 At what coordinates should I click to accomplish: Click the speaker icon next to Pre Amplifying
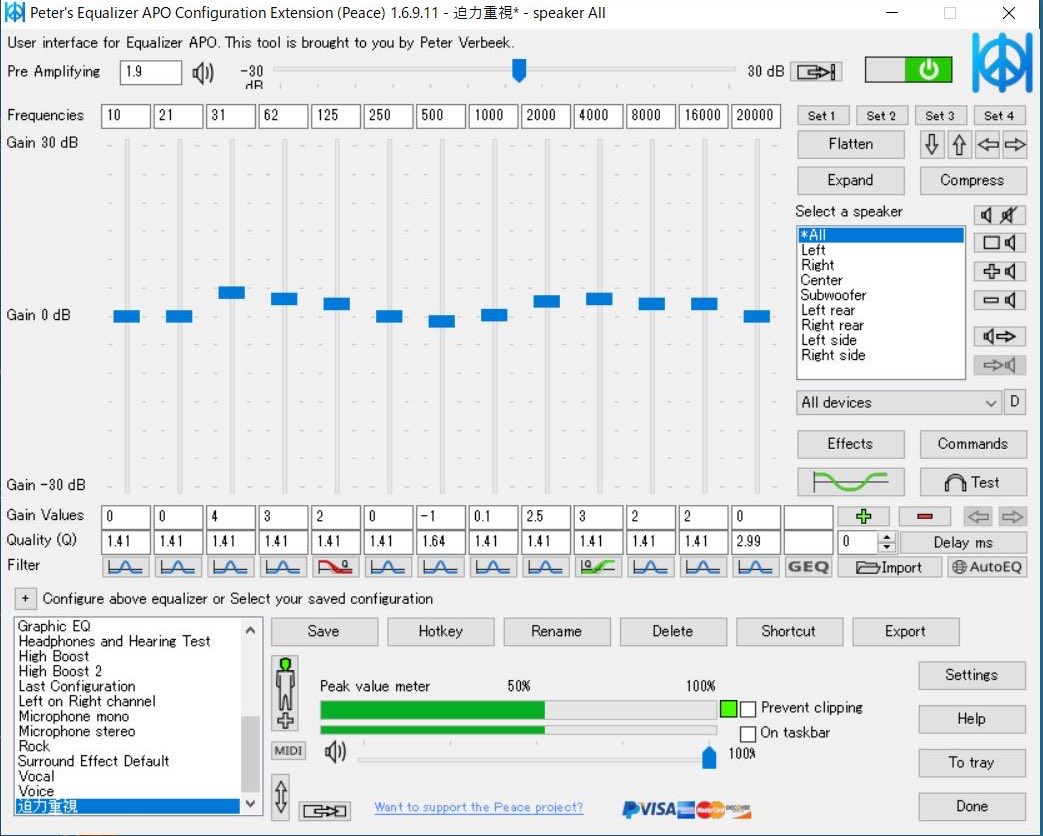point(203,72)
